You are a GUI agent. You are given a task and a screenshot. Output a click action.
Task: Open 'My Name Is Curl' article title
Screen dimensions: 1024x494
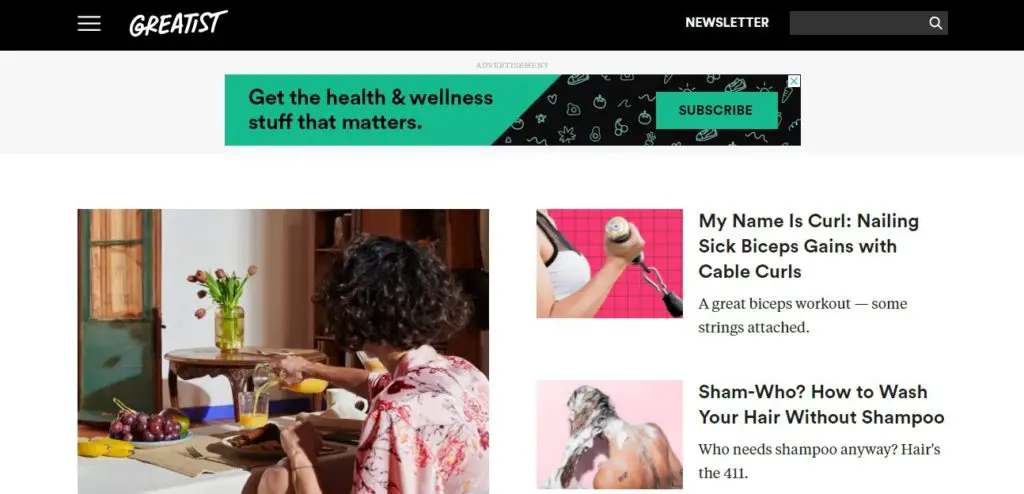point(808,246)
